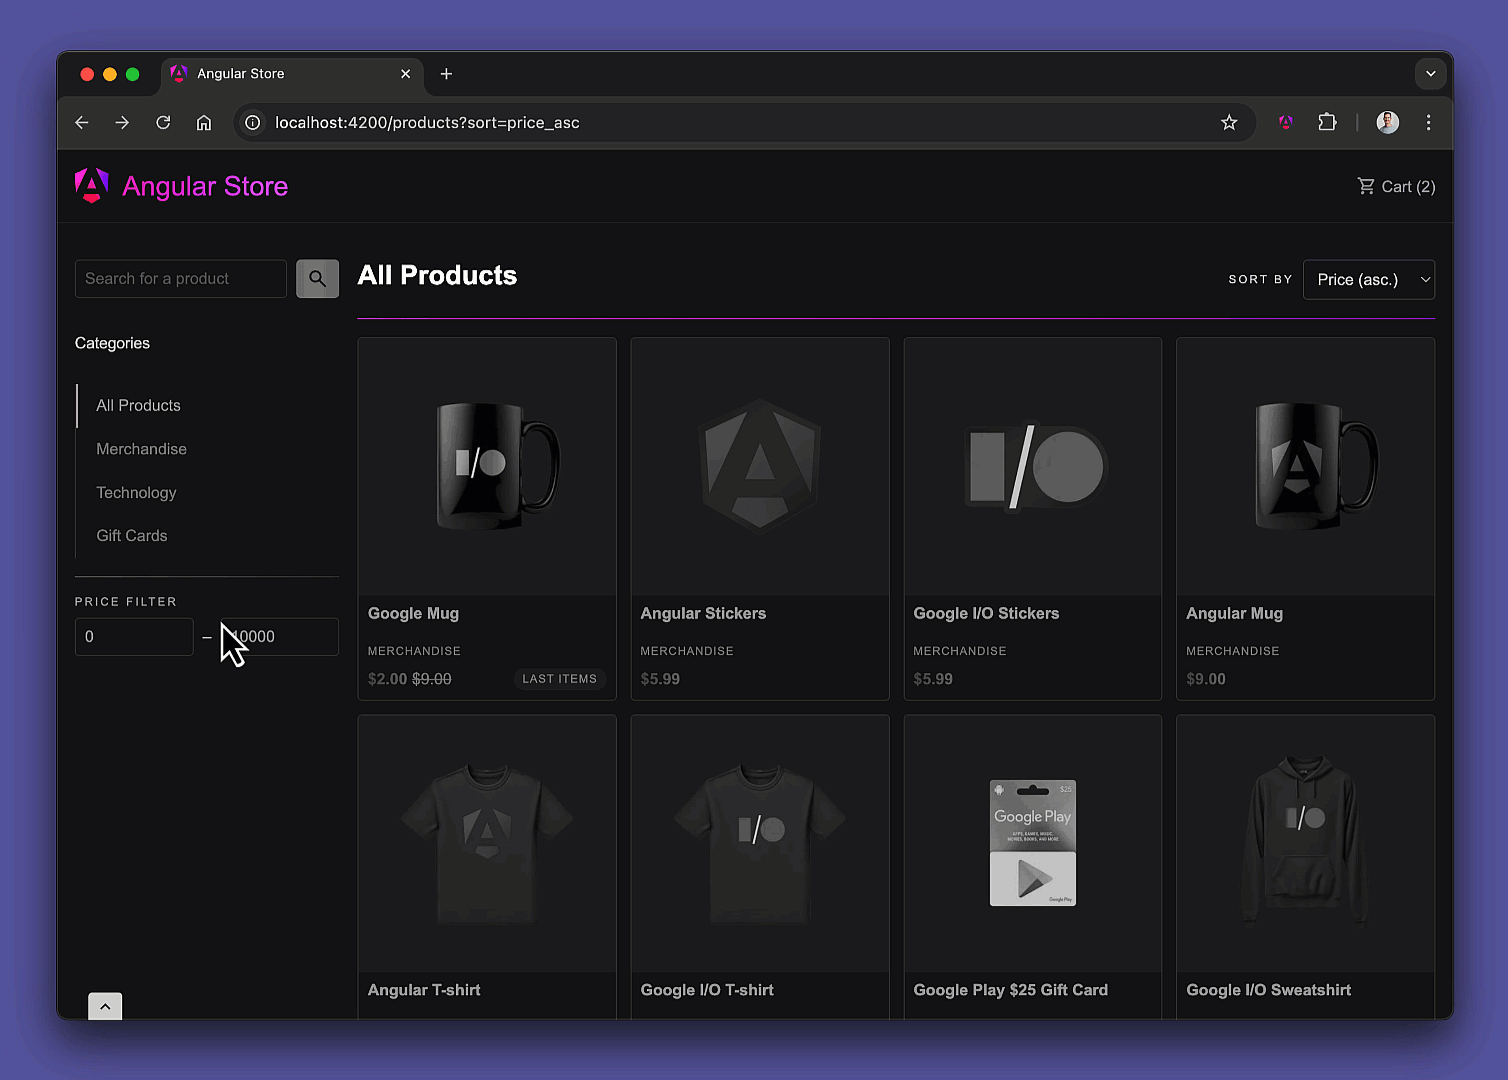This screenshot has width=1508, height=1080.
Task: Click the MERCHANDISE label under Google Mug
Action: point(414,651)
